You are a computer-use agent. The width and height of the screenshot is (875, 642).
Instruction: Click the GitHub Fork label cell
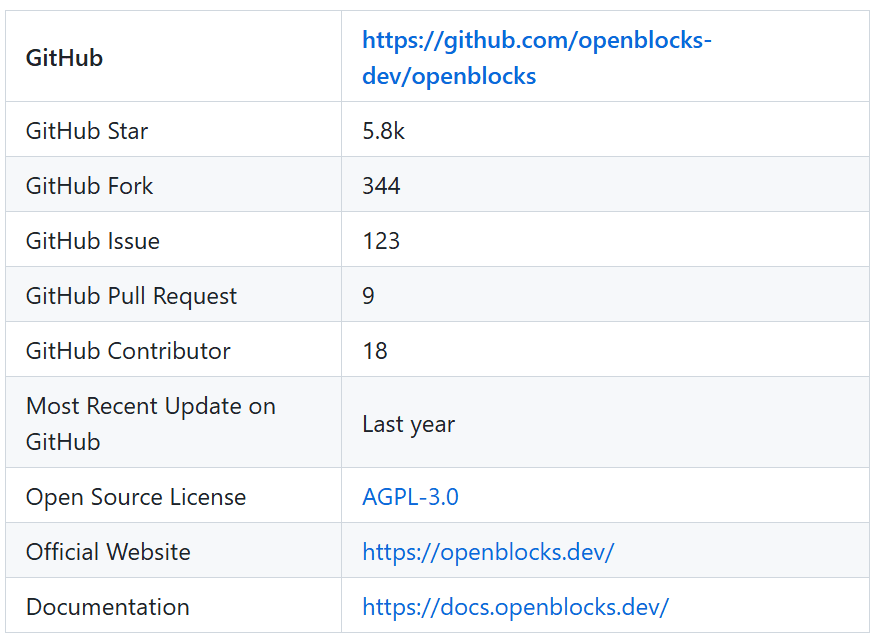coord(174,184)
